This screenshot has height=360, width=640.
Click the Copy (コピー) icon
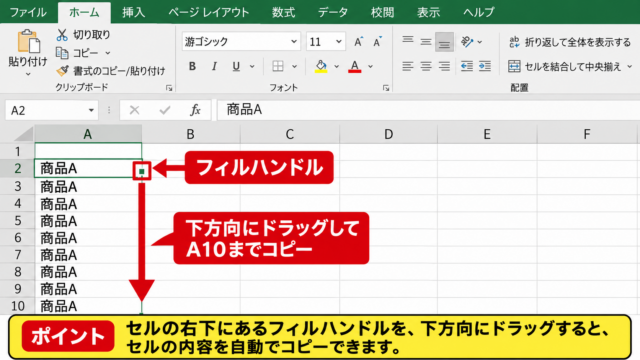(x=62, y=53)
